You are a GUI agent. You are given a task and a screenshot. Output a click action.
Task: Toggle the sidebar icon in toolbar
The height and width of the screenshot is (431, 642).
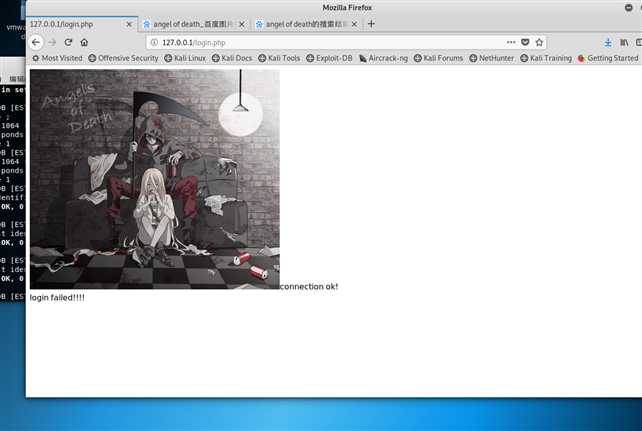point(639,42)
